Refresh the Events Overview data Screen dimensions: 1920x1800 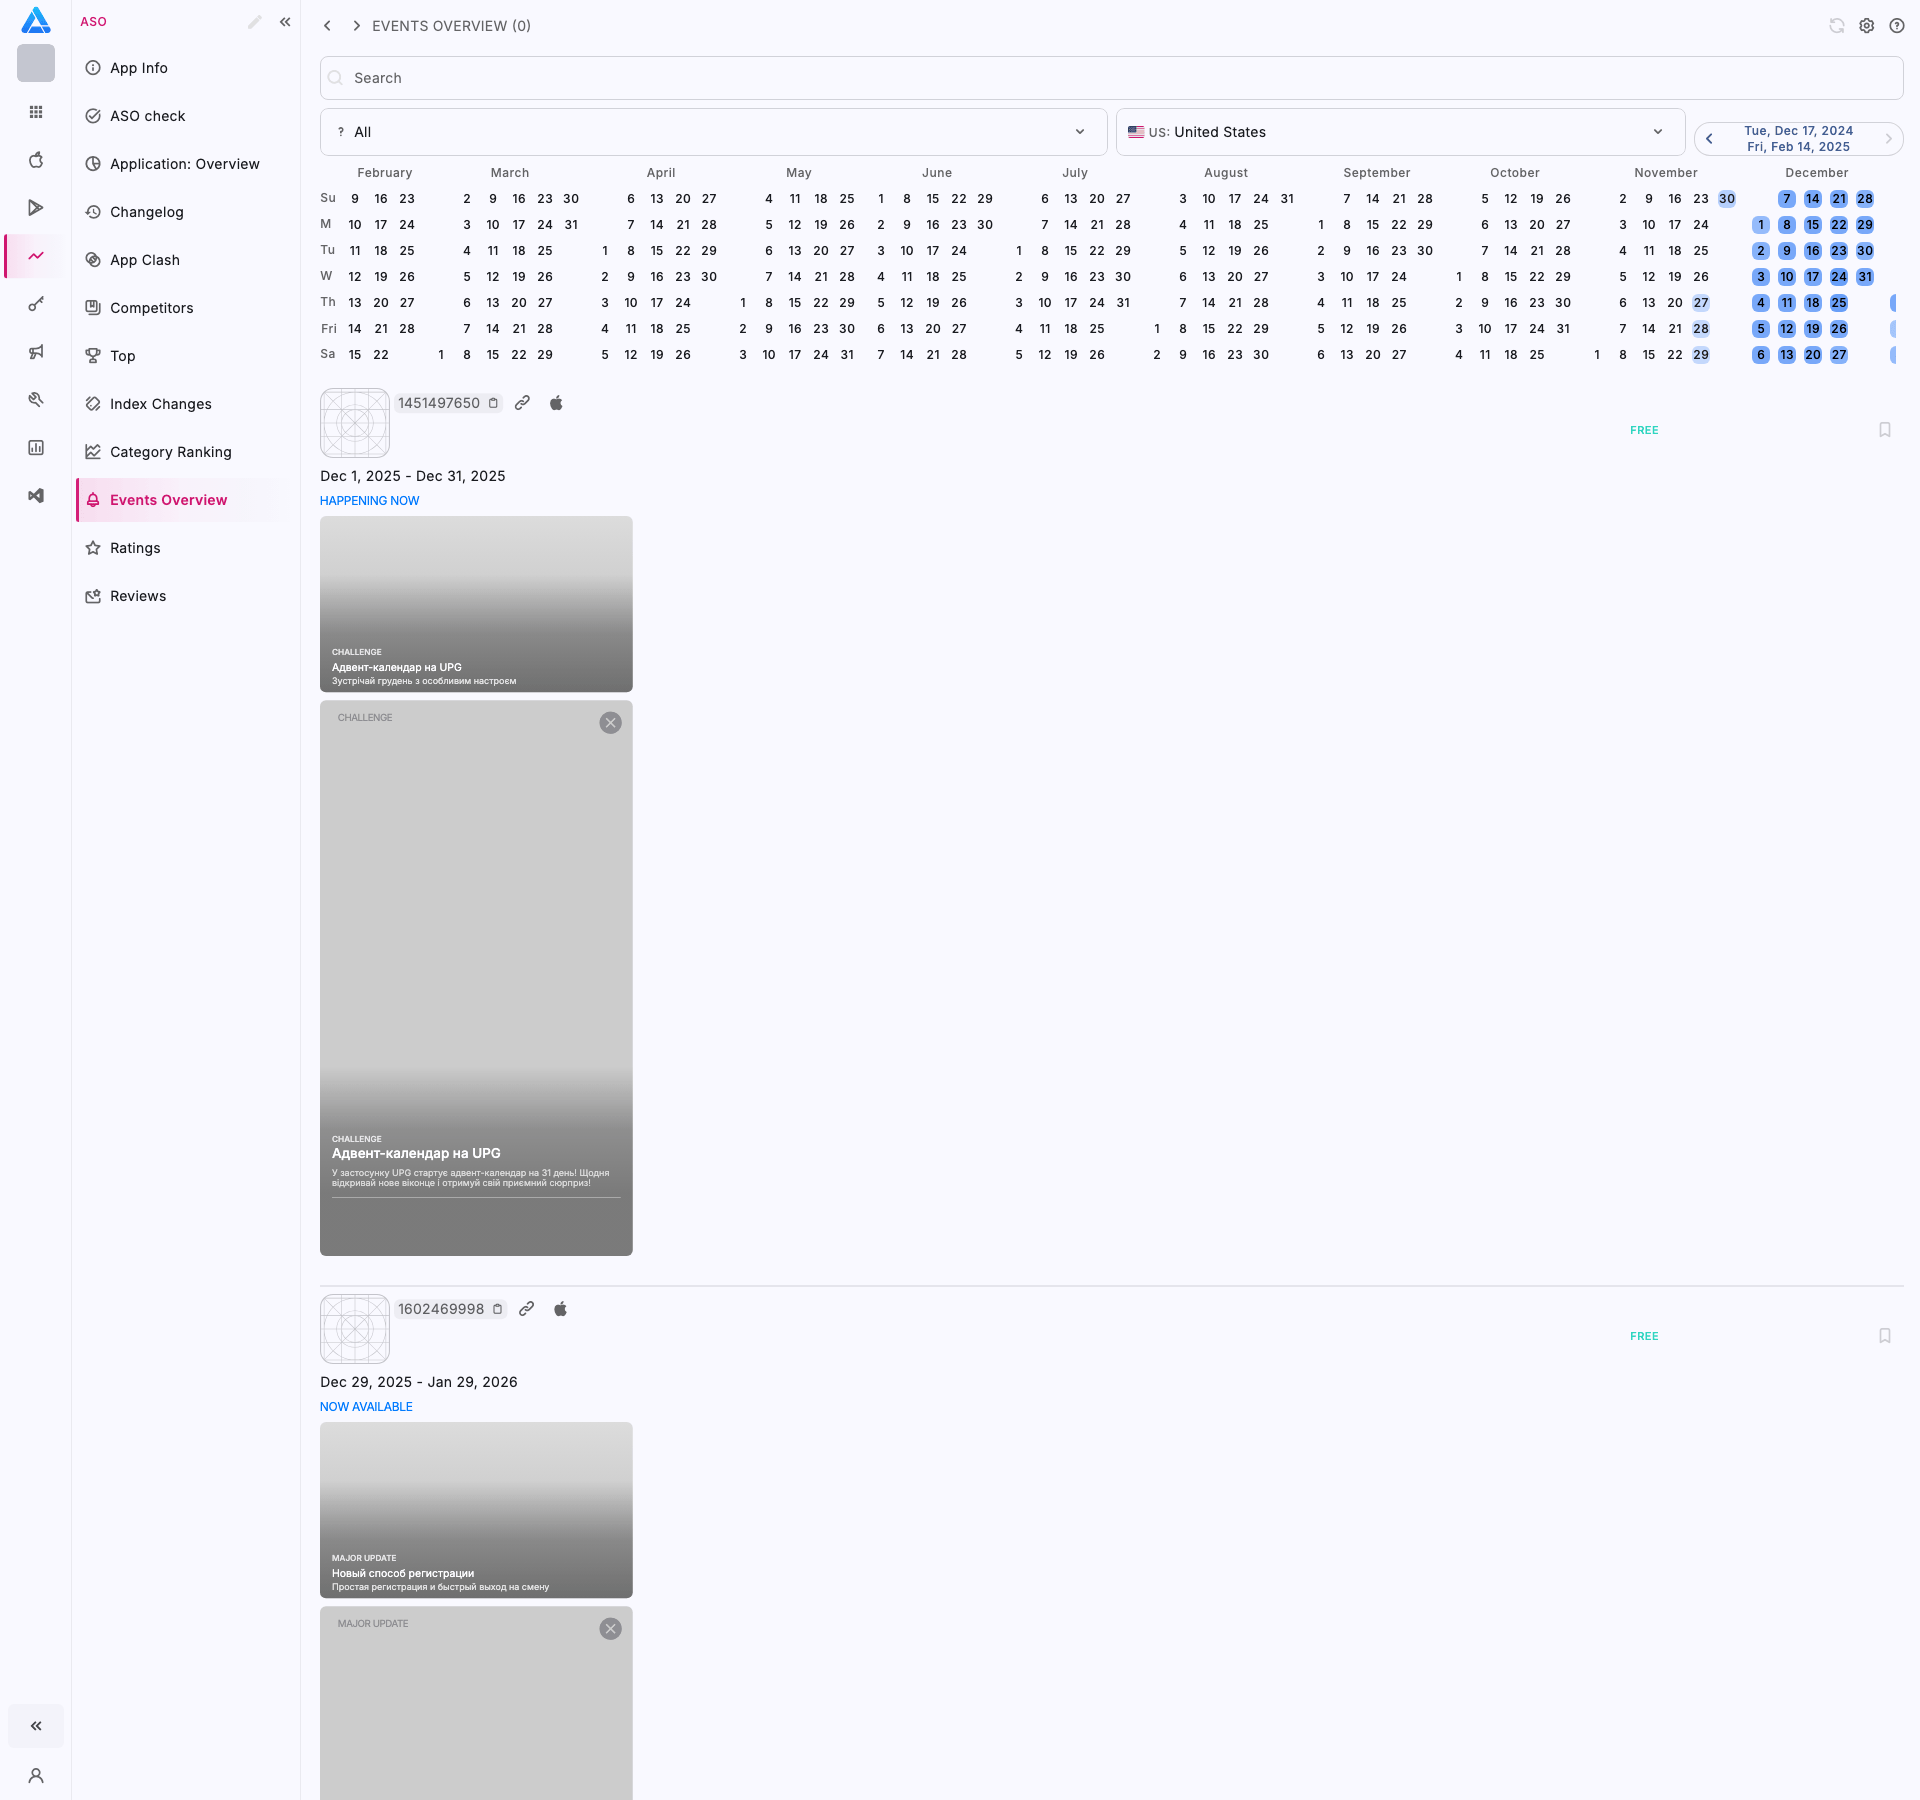1837,26
